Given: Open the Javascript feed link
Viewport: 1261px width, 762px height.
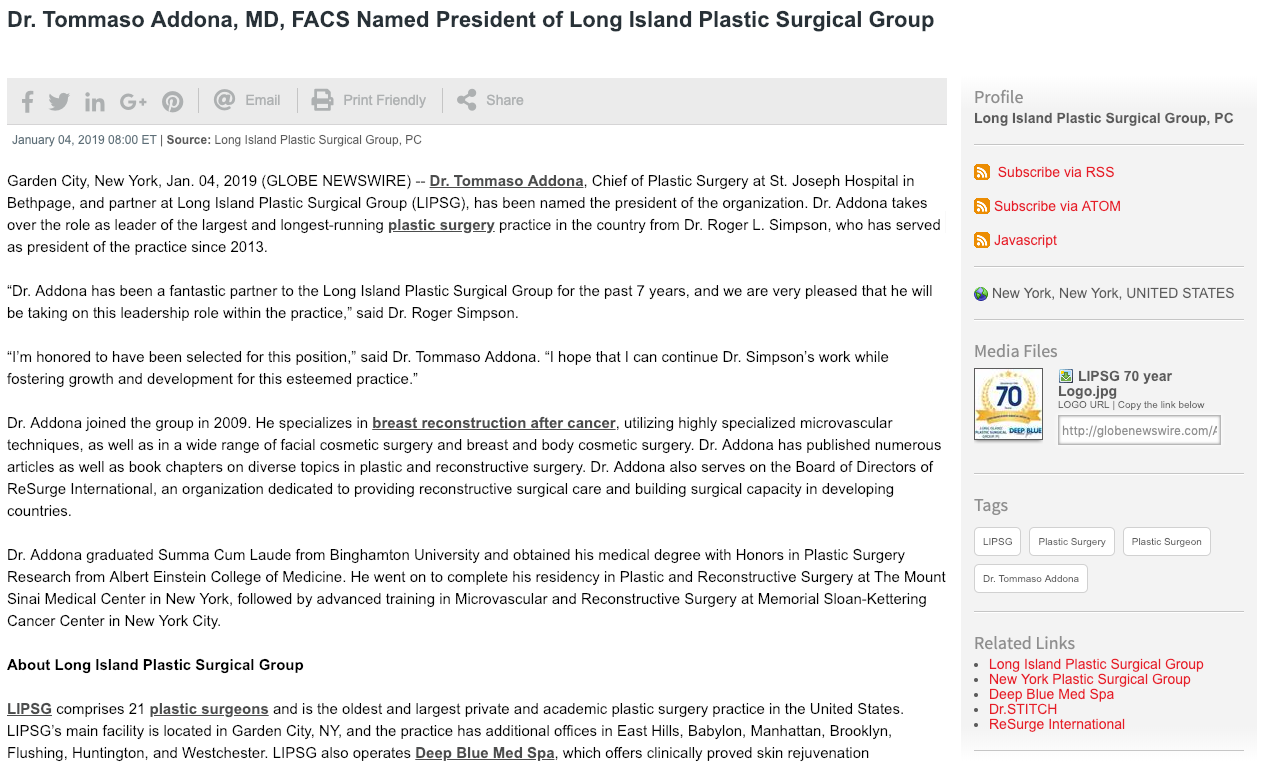Looking at the screenshot, I should pyautogui.click(x=1024, y=240).
